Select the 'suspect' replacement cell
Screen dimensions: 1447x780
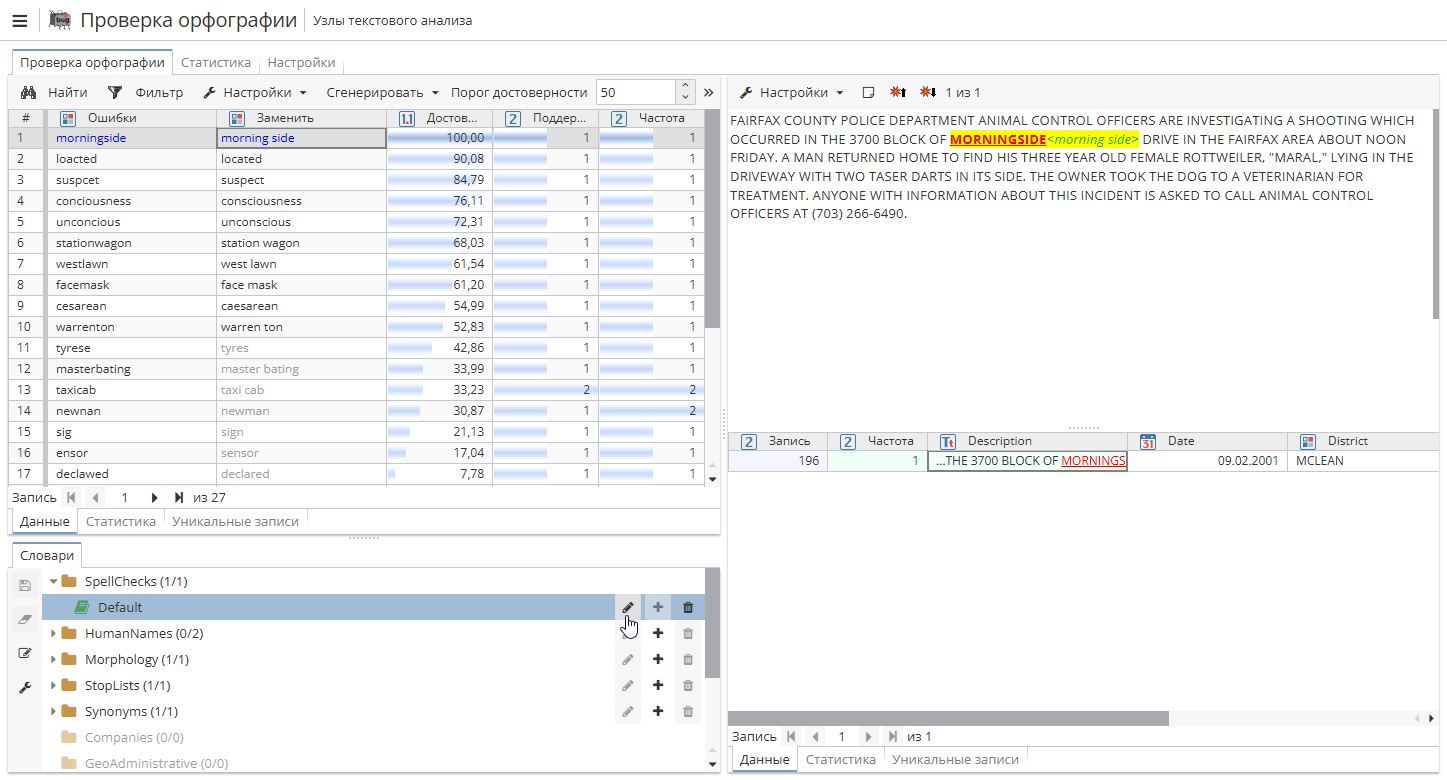click(x=302, y=180)
